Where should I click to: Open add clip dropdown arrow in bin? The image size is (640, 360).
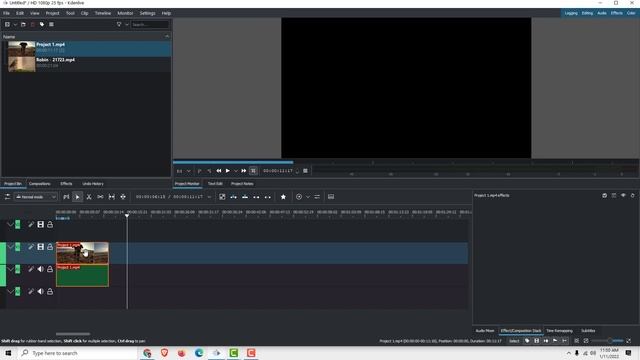click(x=15, y=24)
